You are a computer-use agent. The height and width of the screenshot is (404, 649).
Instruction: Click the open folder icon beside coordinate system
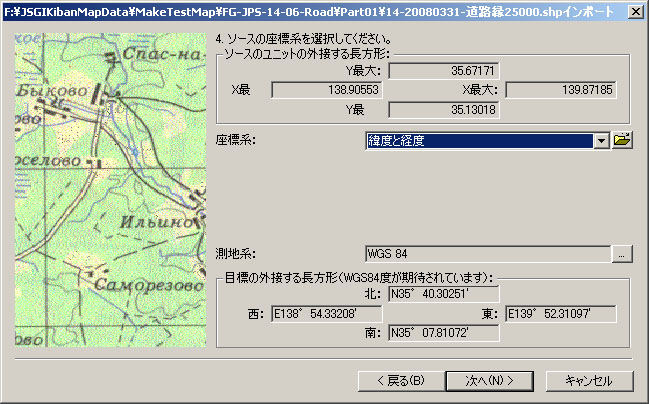623,140
